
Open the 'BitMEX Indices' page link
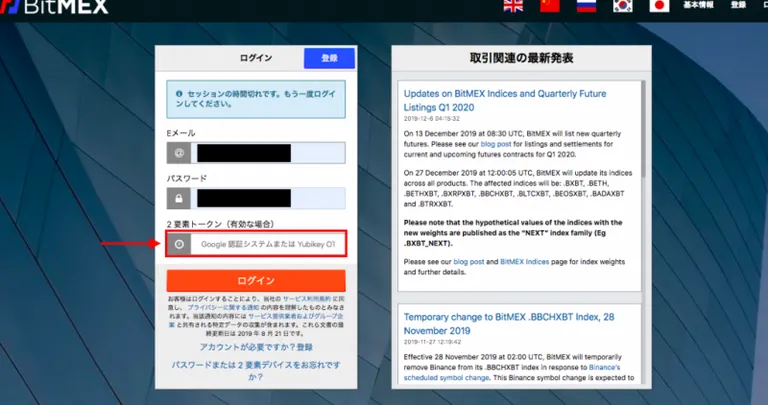525,262
